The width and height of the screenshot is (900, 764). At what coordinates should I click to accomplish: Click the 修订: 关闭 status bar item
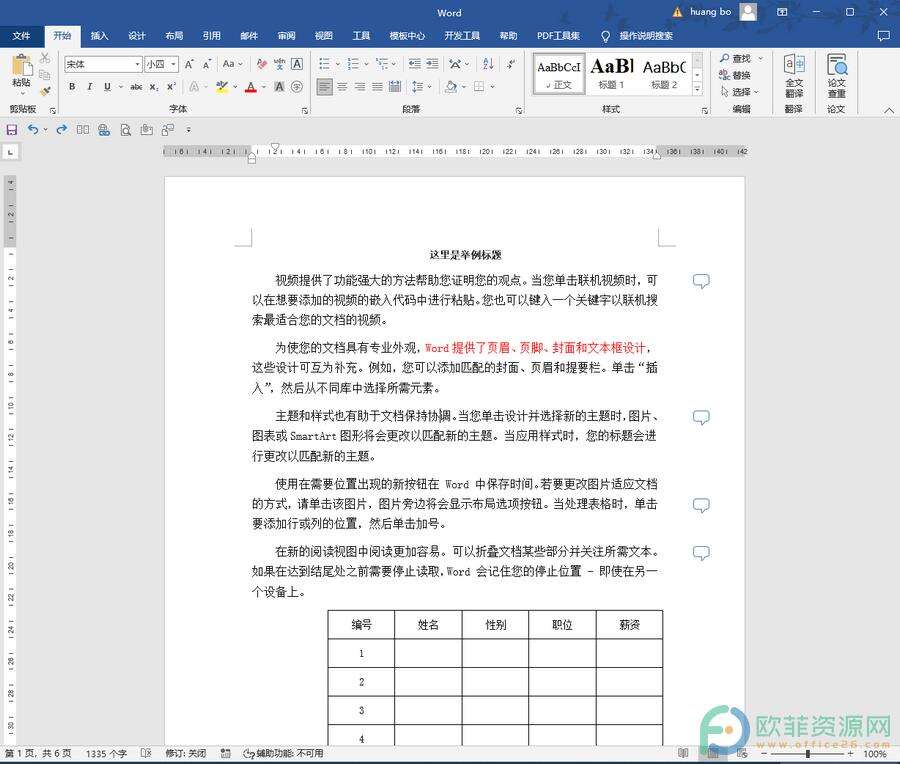pos(185,753)
